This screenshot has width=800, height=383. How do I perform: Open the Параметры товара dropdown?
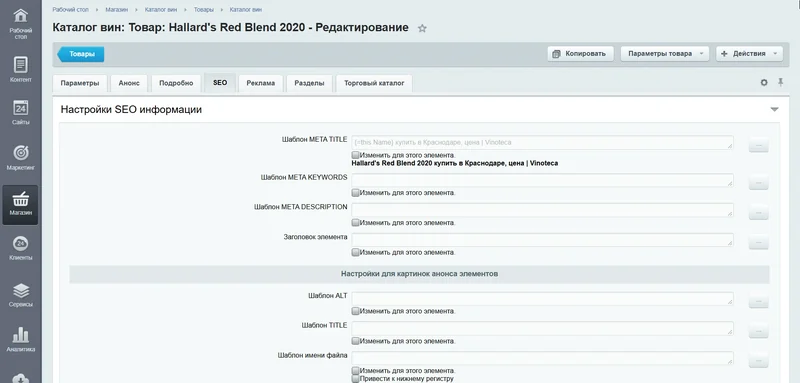665,54
